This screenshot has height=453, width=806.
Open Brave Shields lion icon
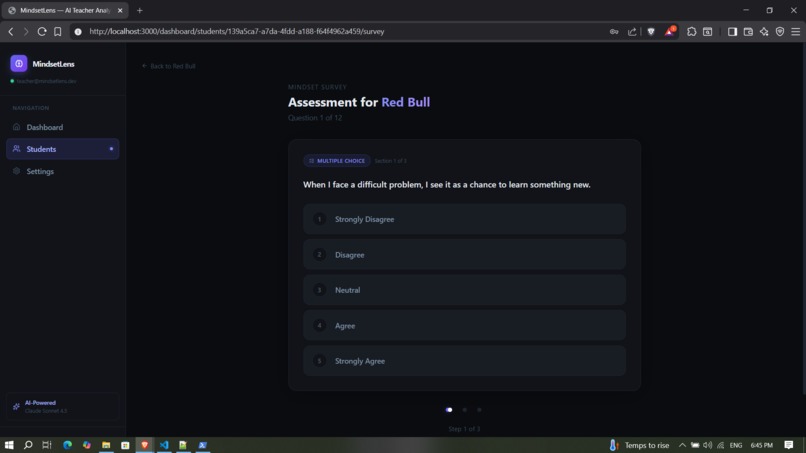click(651, 31)
